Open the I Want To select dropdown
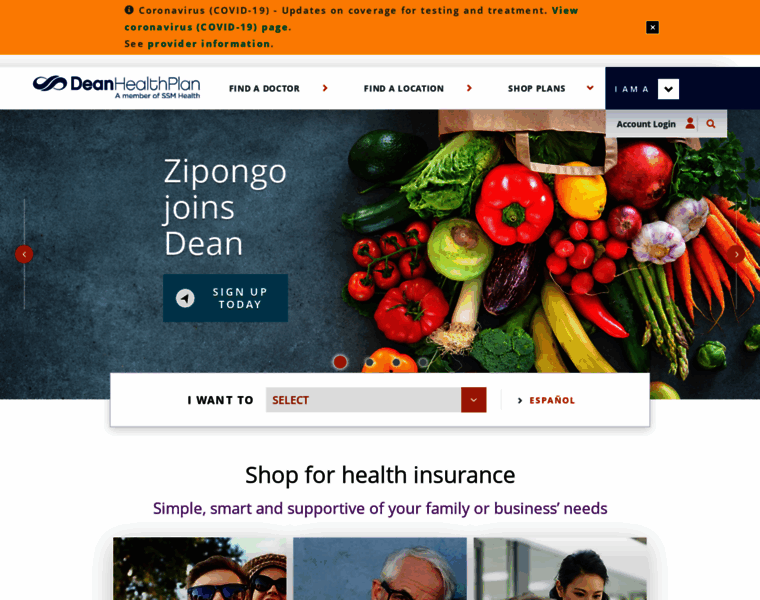This screenshot has height=600, width=760. click(376, 400)
